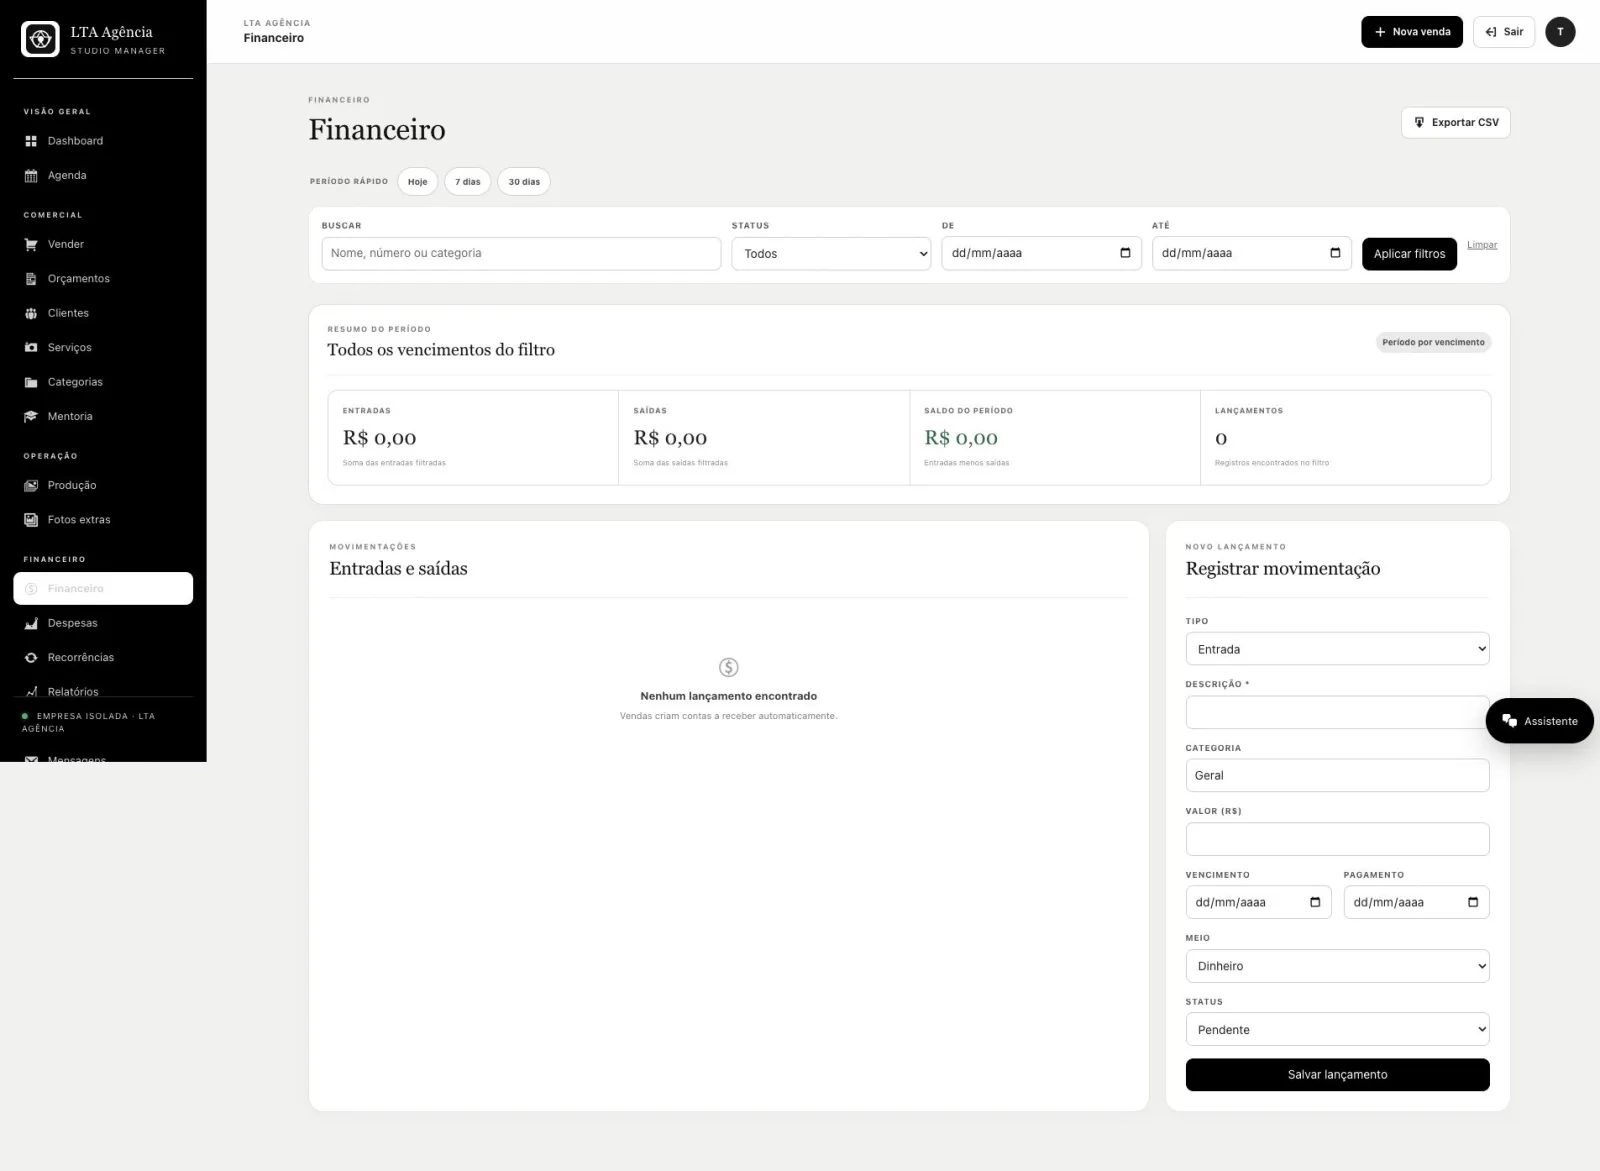Focus the Valor (R$) input field
This screenshot has width=1600, height=1171.
coord(1337,839)
